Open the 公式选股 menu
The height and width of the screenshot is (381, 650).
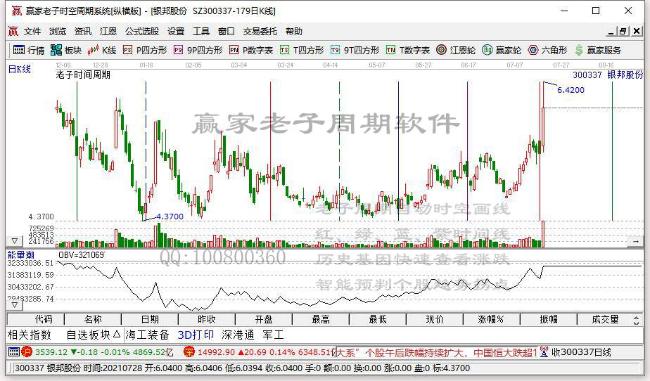(x=142, y=31)
